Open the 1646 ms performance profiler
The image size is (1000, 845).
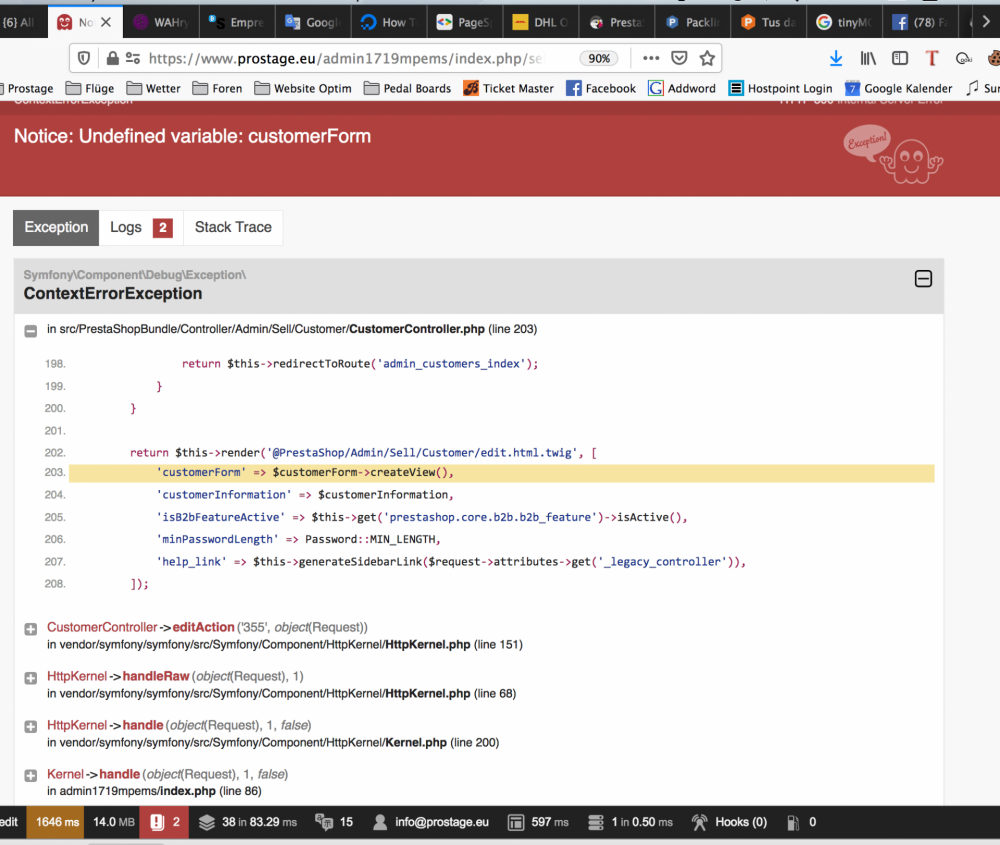pyautogui.click(x=56, y=822)
